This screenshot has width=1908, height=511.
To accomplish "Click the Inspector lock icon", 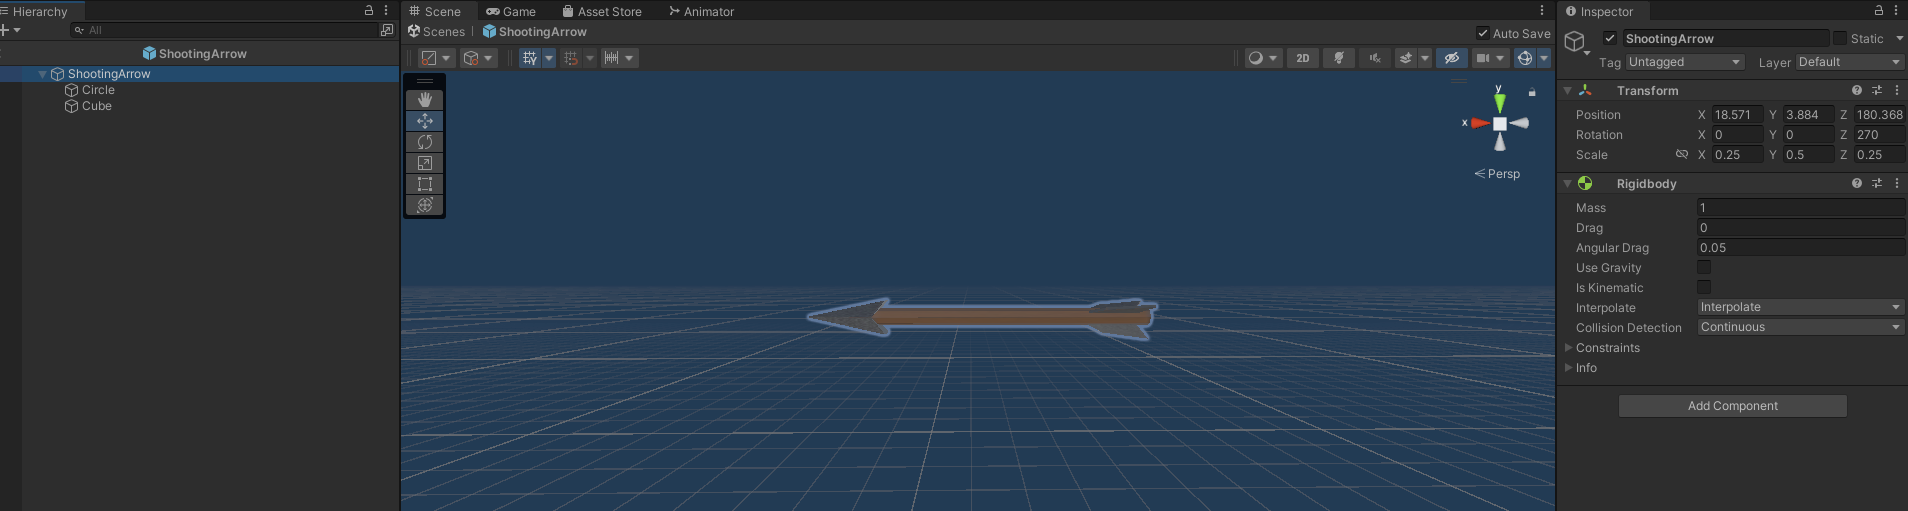I will pos(1879,10).
